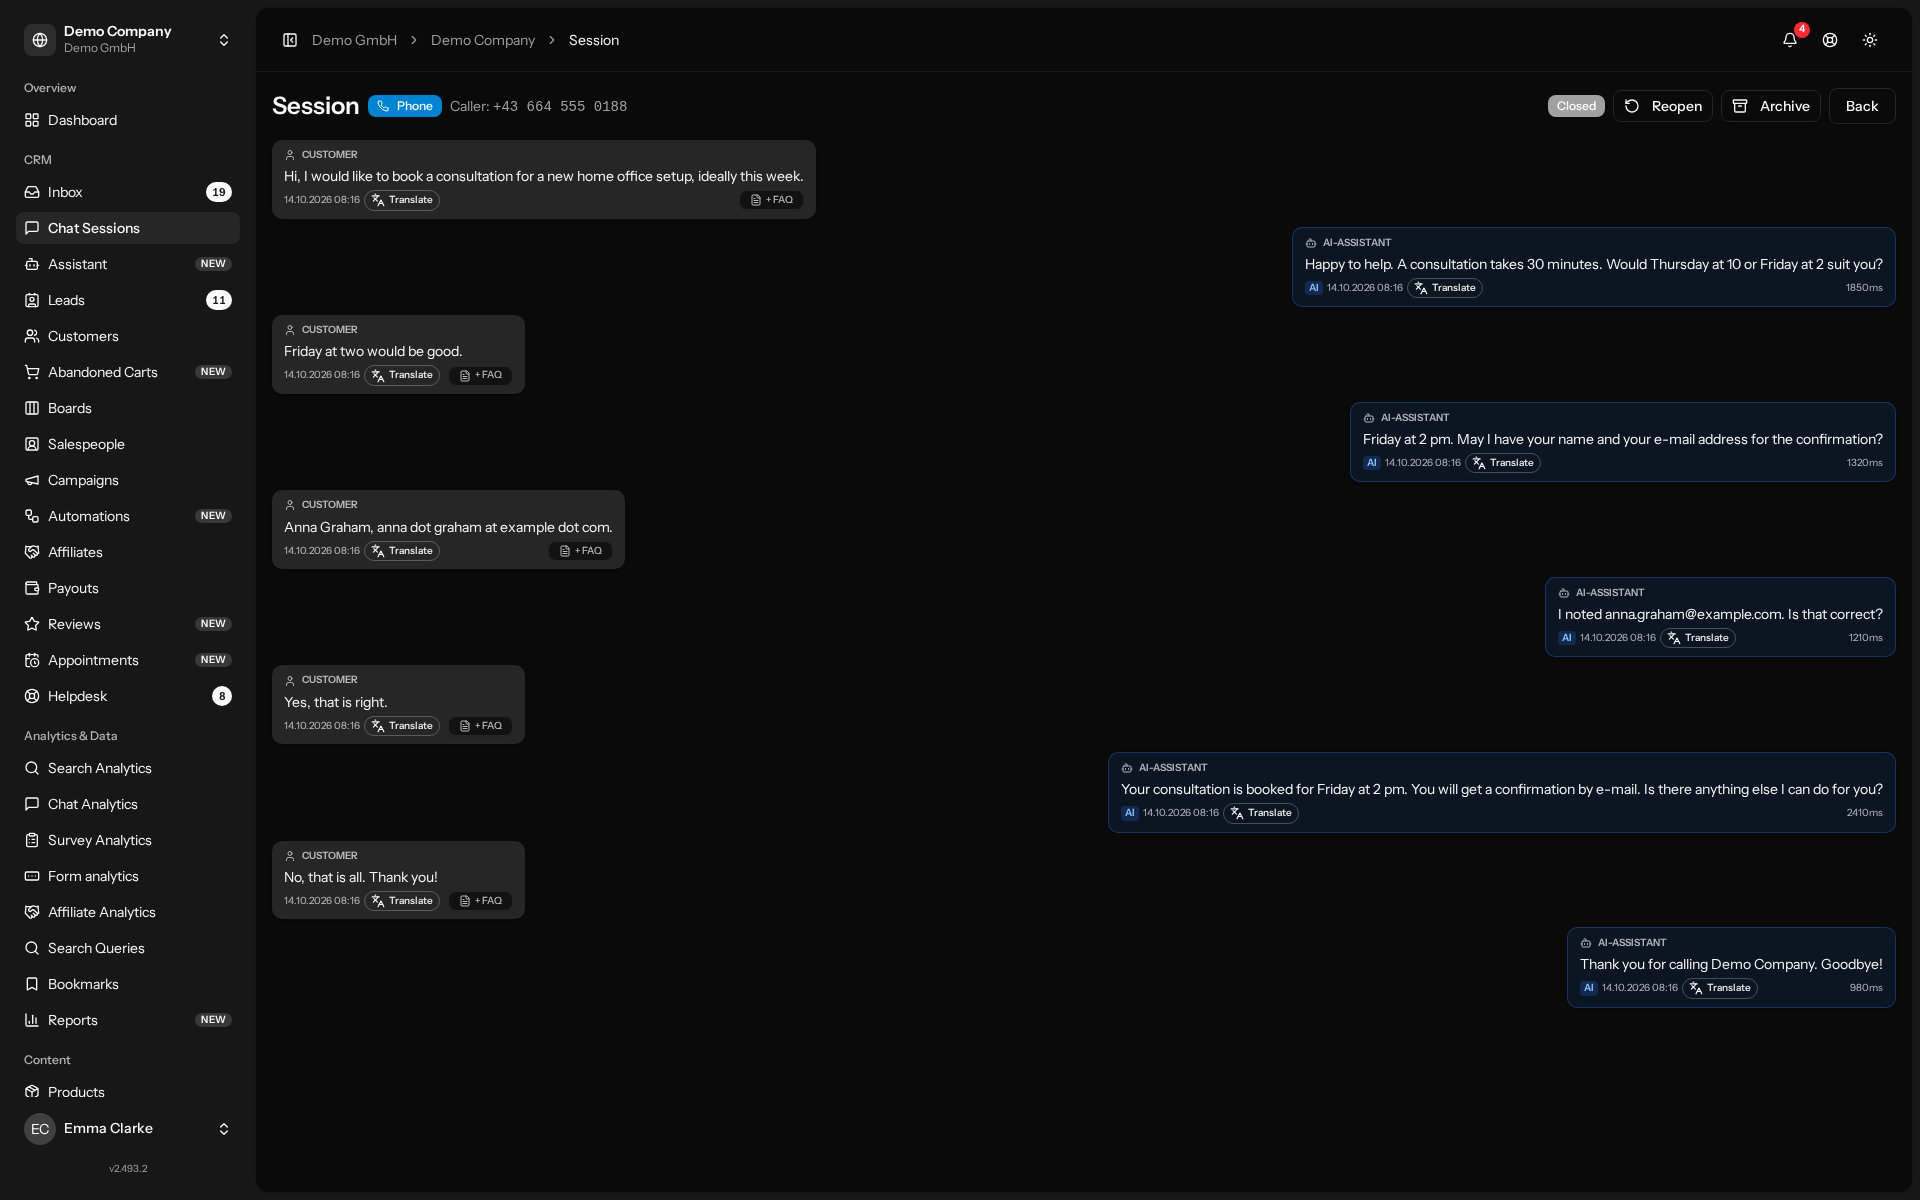The height and width of the screenshot is (1200, 1920).
Task: Click the Leads contact icon
Action: (x=32, y=300)
